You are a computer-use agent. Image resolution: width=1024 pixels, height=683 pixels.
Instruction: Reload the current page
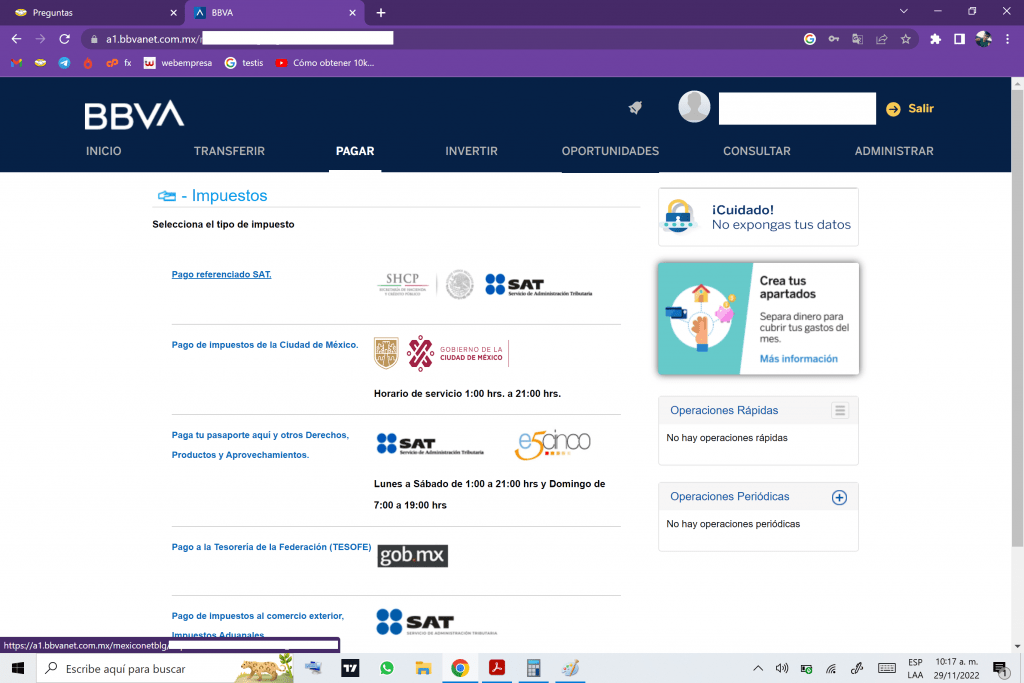pyautogui.click(x=64, y=39)
